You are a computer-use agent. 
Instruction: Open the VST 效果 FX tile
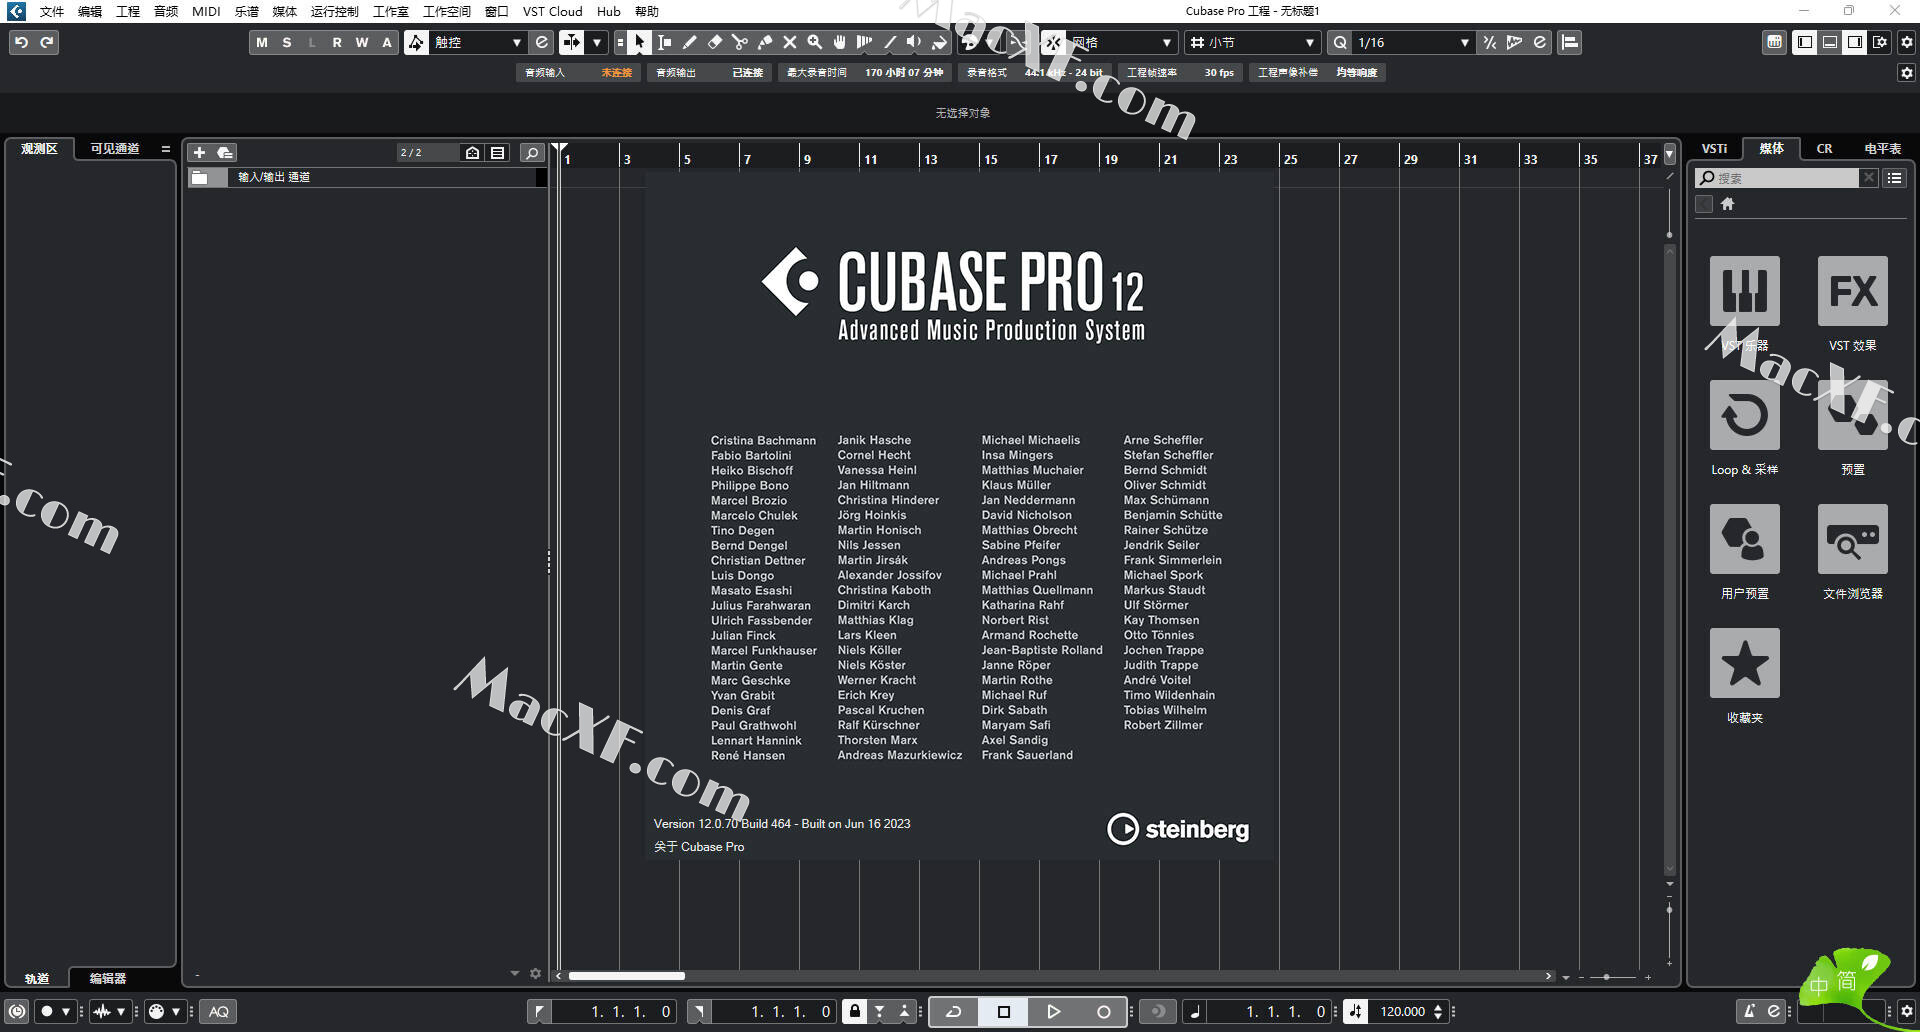tap(1852, 291)
